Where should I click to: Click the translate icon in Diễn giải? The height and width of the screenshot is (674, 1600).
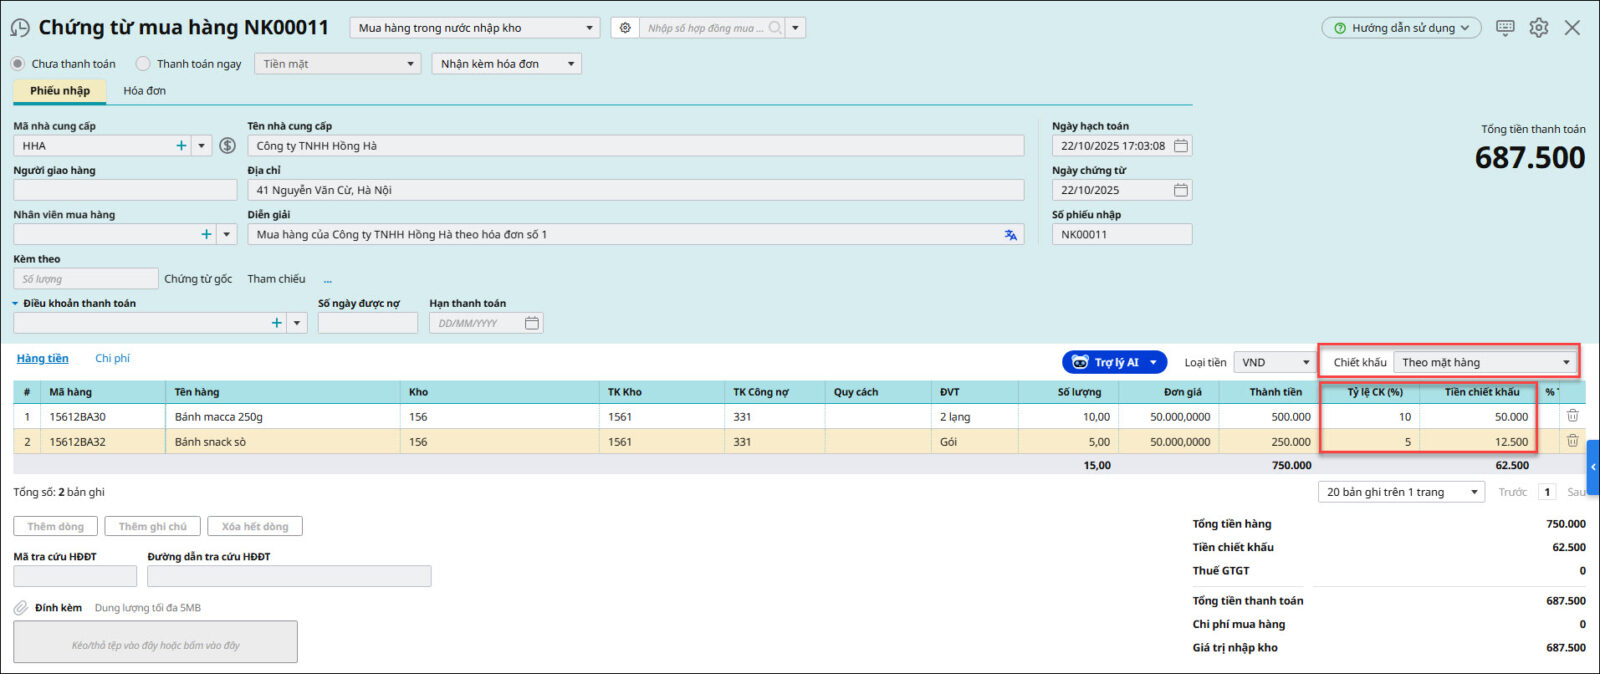1010,235
